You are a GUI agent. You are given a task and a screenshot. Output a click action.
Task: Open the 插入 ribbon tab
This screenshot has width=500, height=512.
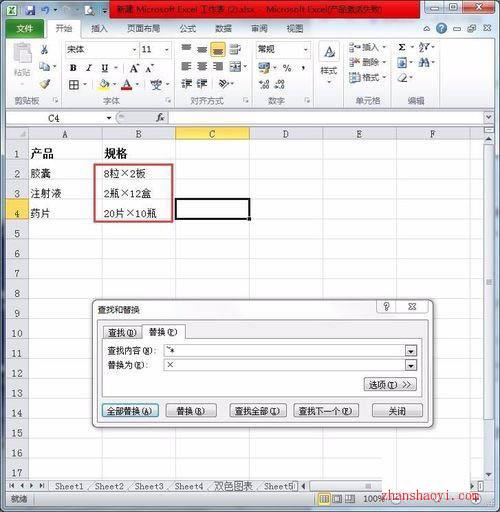[99, 29]
